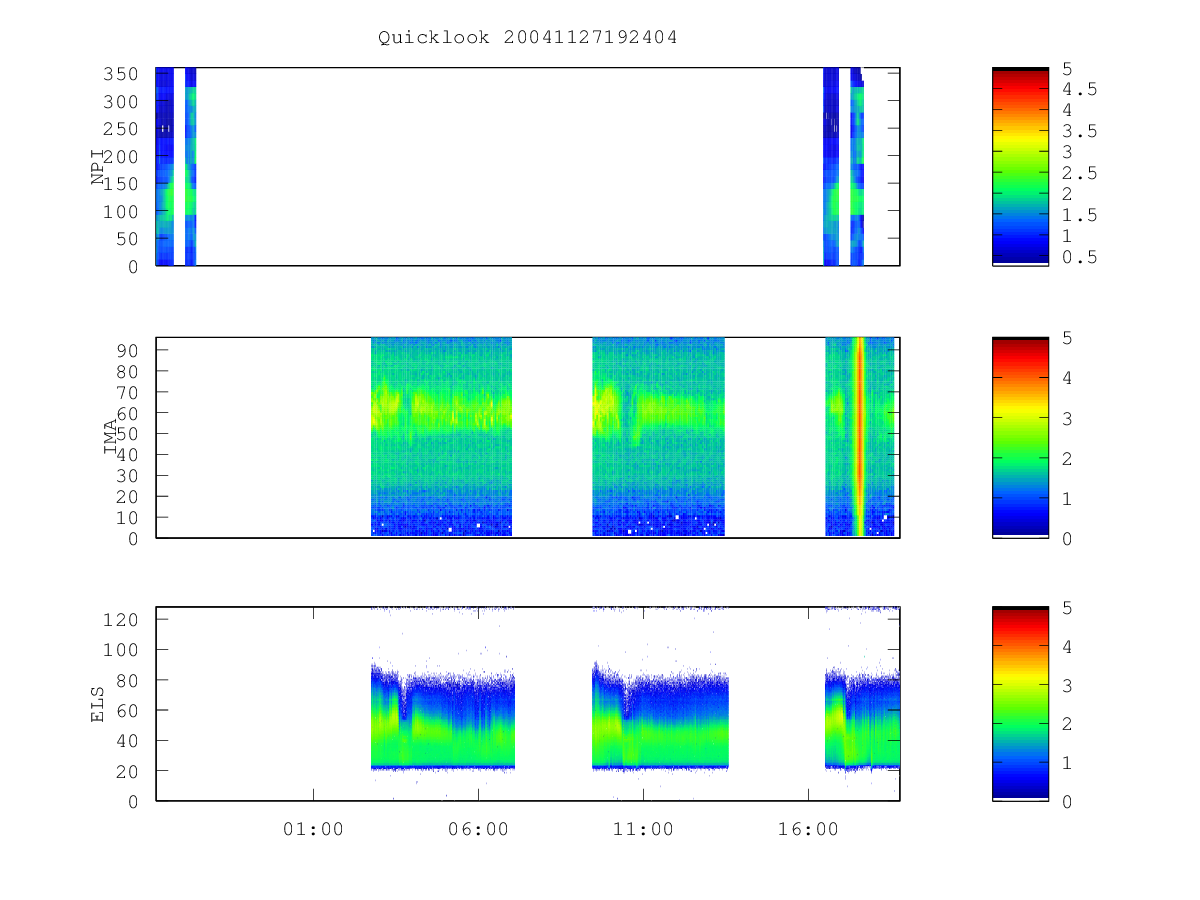Select the NPI y-axis label

tap(98, 167)
